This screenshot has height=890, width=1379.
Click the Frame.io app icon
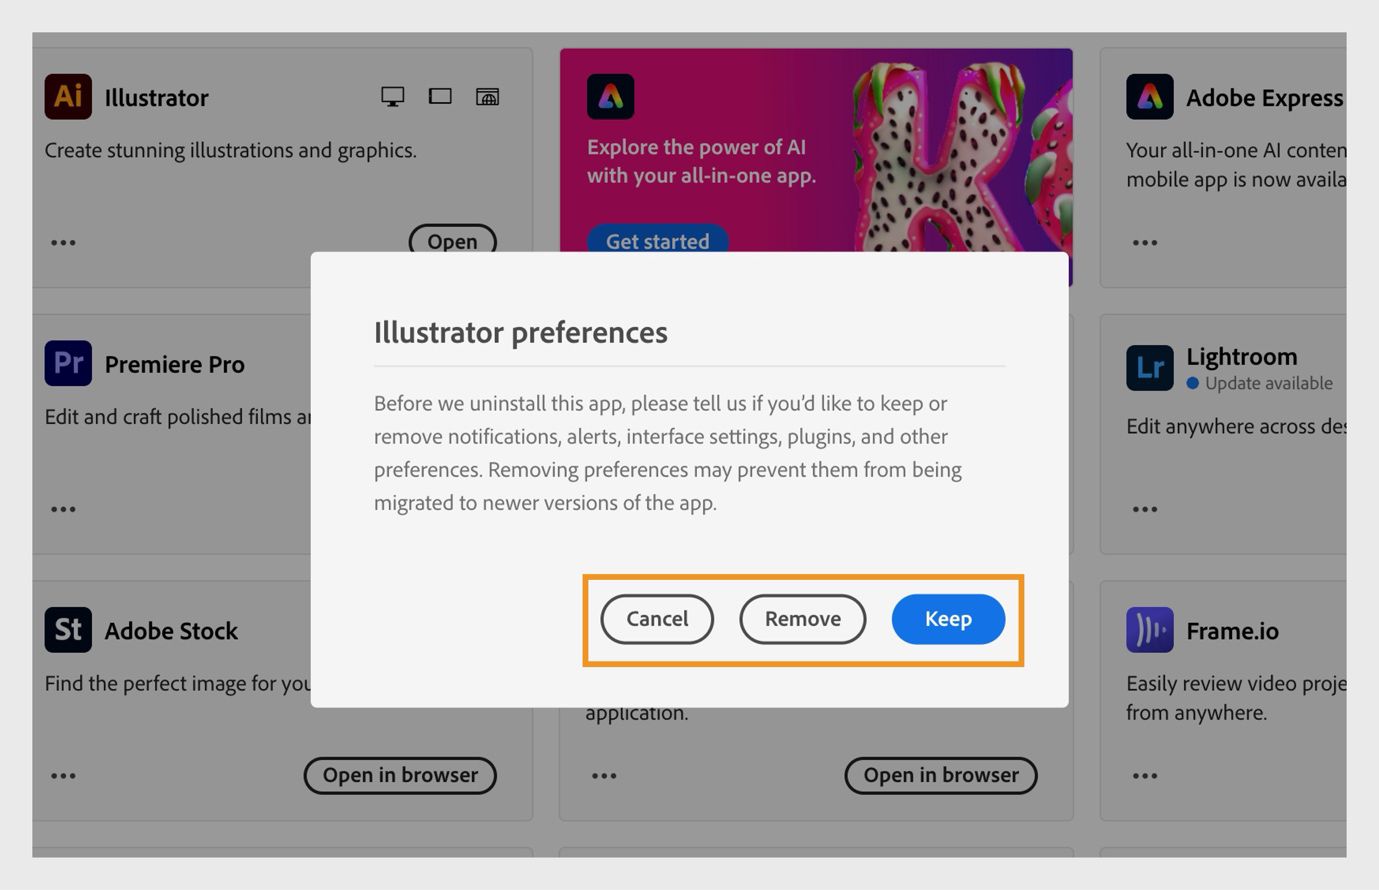(1150, 630)
